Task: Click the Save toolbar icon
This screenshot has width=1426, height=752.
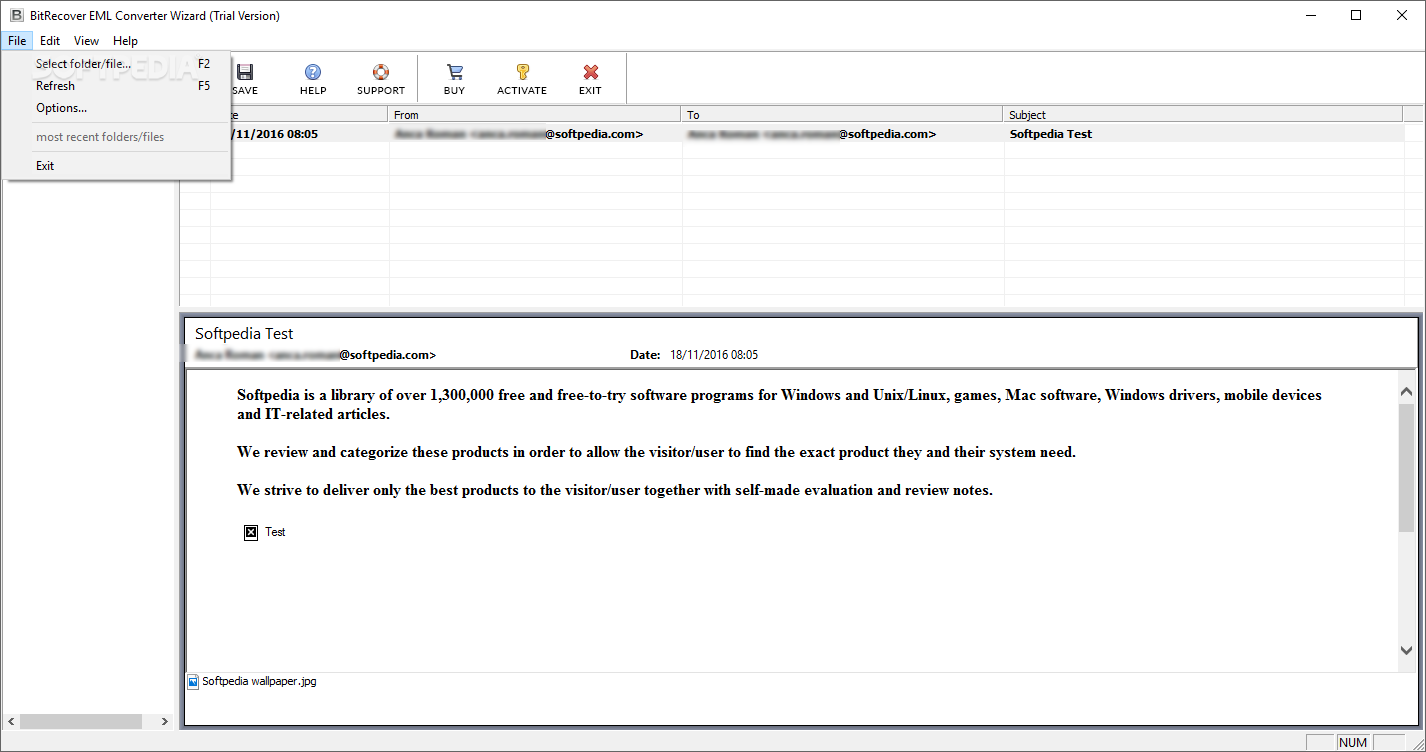Action: coord(245,72)
